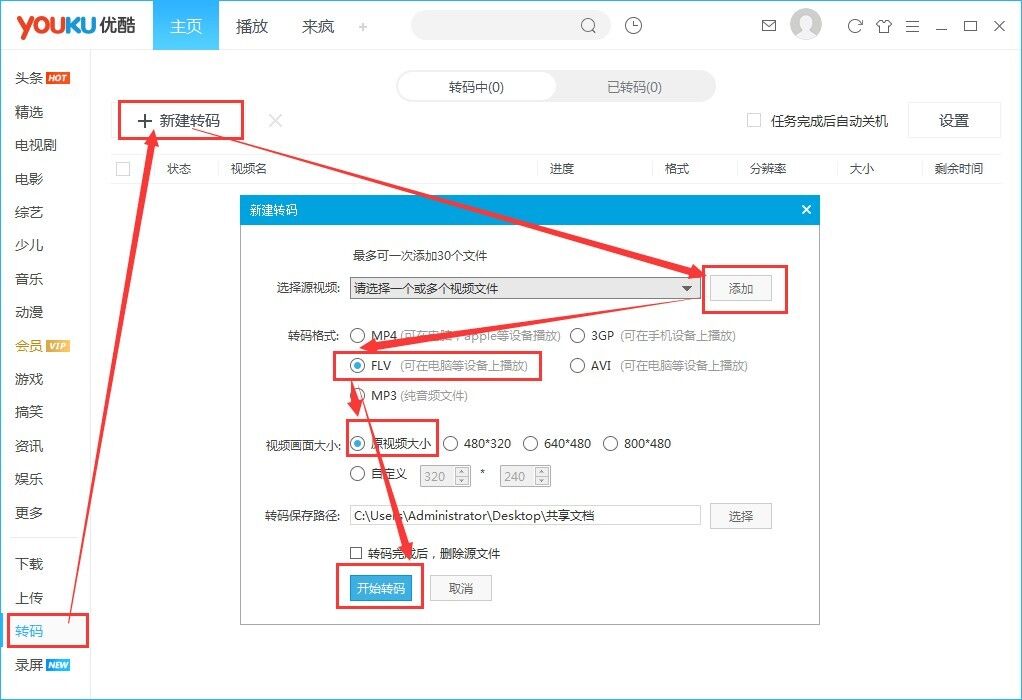
Task: Choose the AVI format option
Action: point(577,366)
